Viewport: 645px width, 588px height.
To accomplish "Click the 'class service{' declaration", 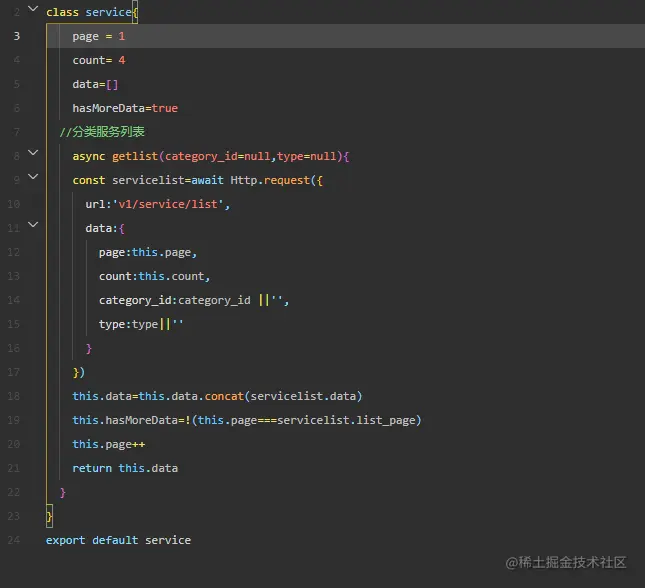I will click(x=92, y=12).
